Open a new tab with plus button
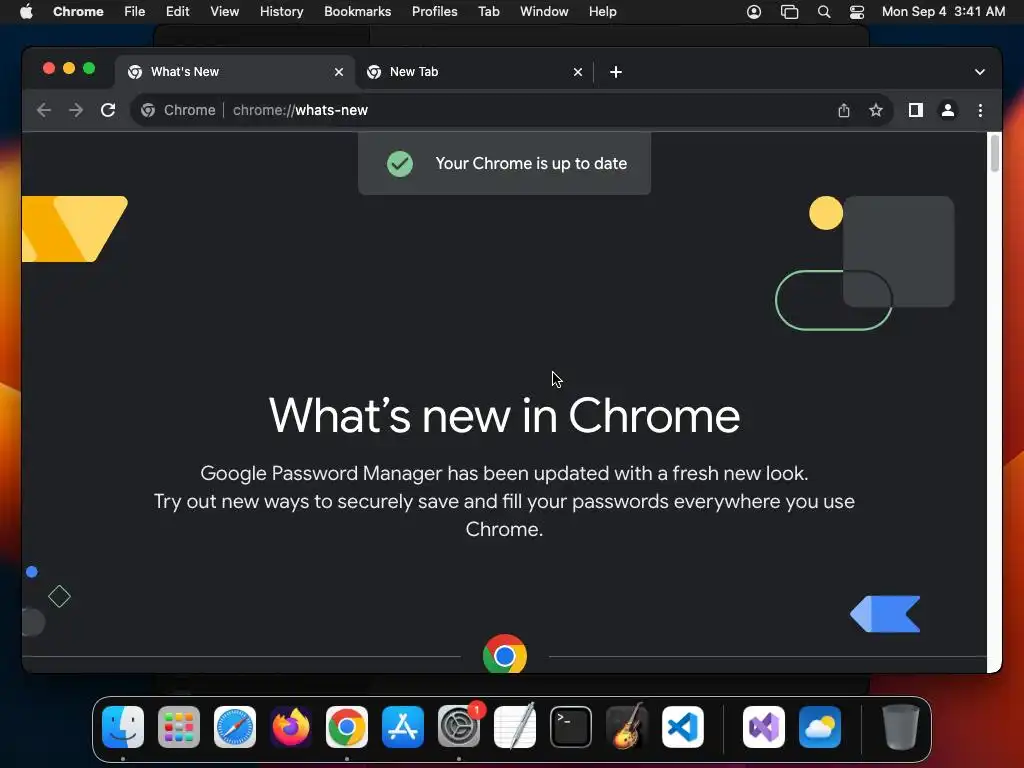Screen dimensions: 1024x768 616,72
